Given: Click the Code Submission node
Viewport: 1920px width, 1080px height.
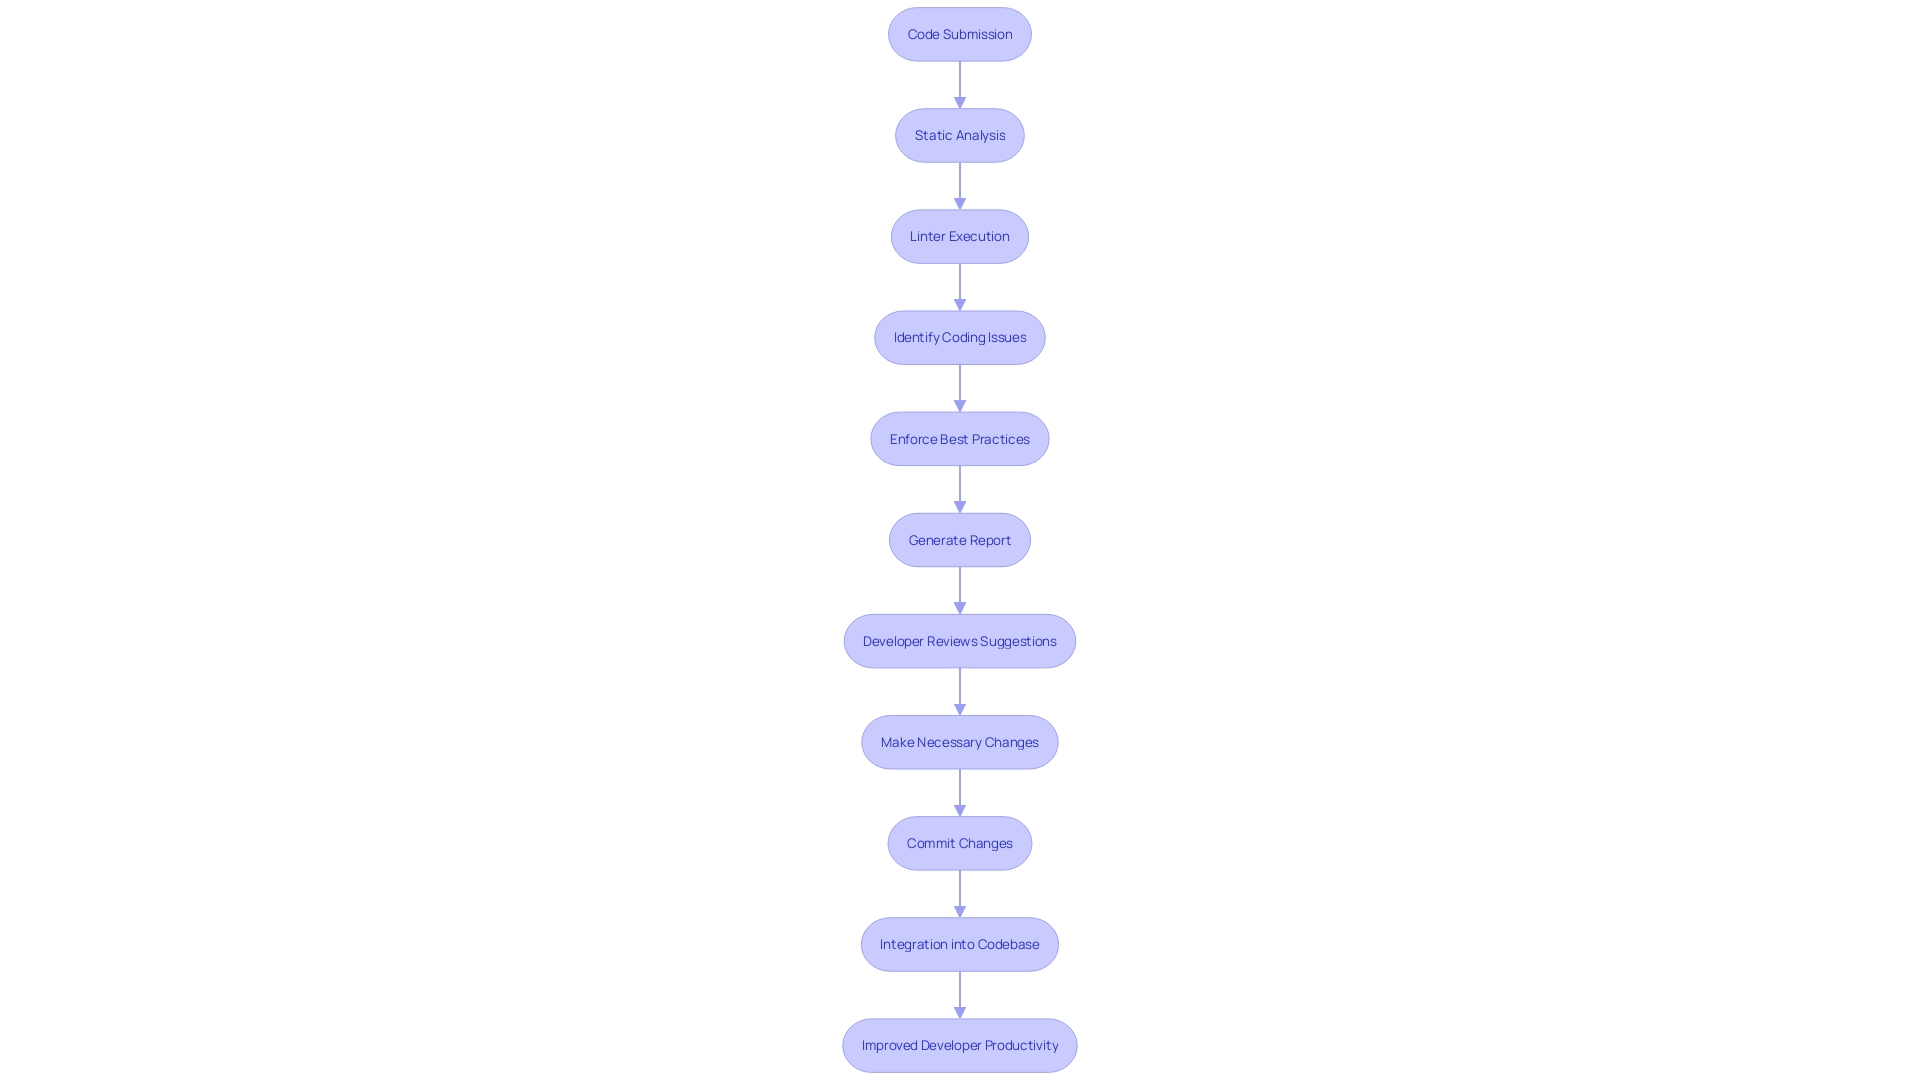Looking at the screenshot, I should pyautogui.click(x=959, y=33).
